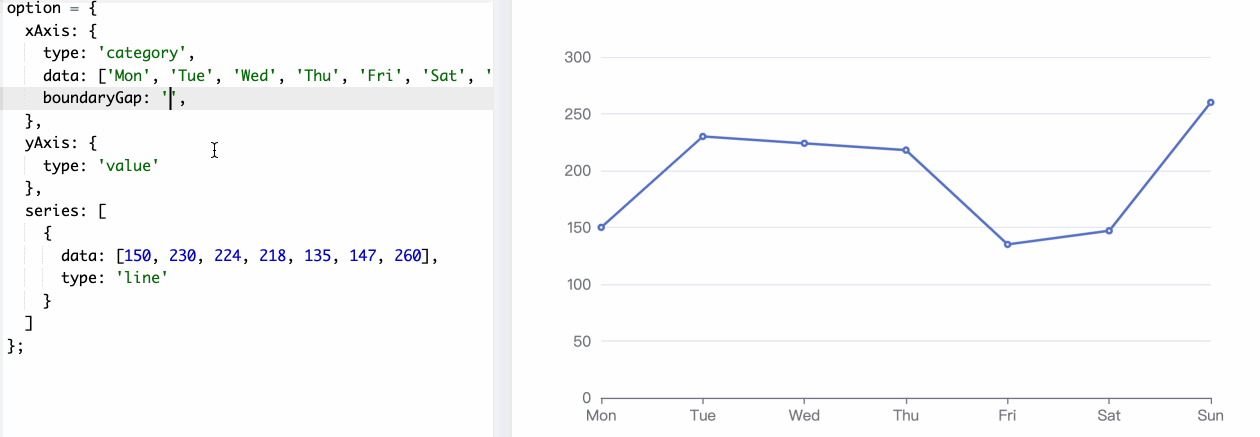Screen dimensions: 1260x437
Task: Click the Mon data point on the line
Action: tap(601, 227)
